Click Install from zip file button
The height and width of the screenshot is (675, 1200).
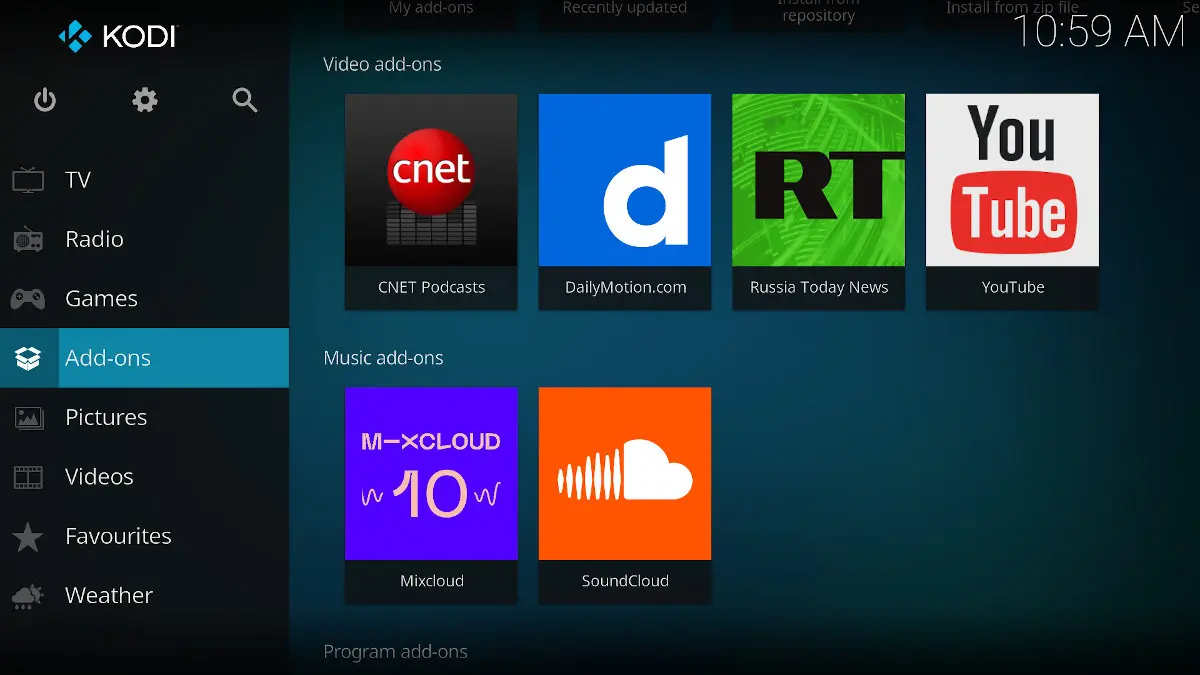click(x=1012, y=8)
